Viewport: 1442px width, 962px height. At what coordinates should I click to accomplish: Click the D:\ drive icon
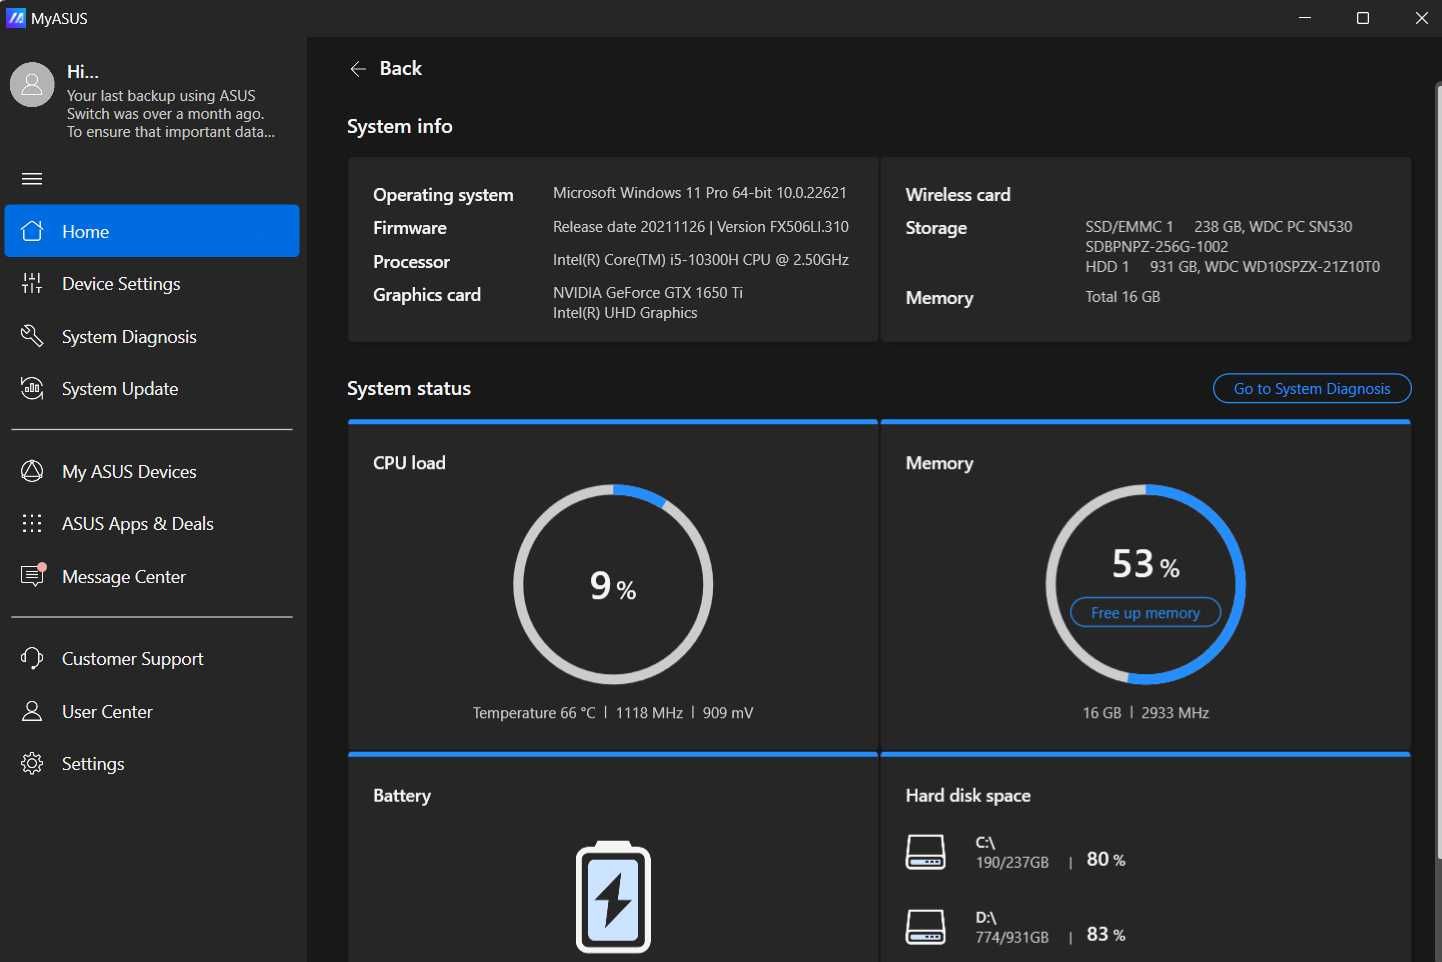pyautogui.click(x=925, y=927)
